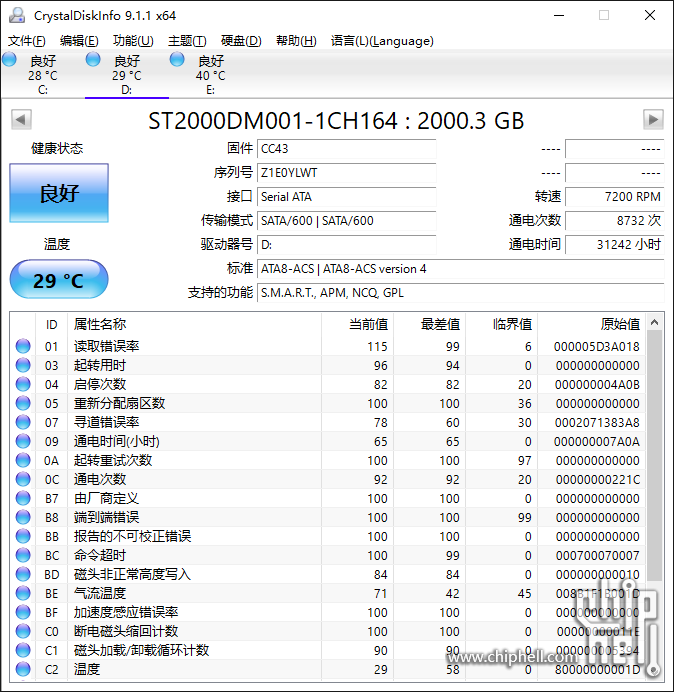
Task: Click the transfer mode field SATA/600
Action: [x=346, y=220]
